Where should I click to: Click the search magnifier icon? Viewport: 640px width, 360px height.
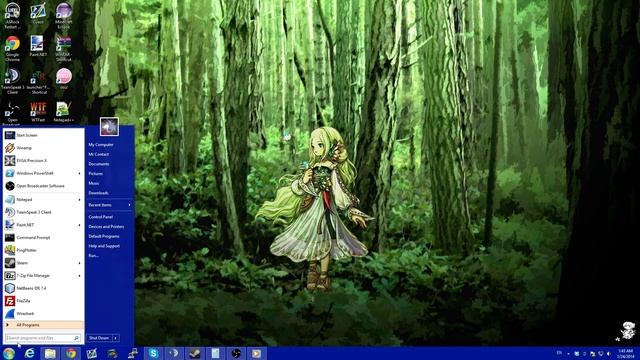coord(76,338)
